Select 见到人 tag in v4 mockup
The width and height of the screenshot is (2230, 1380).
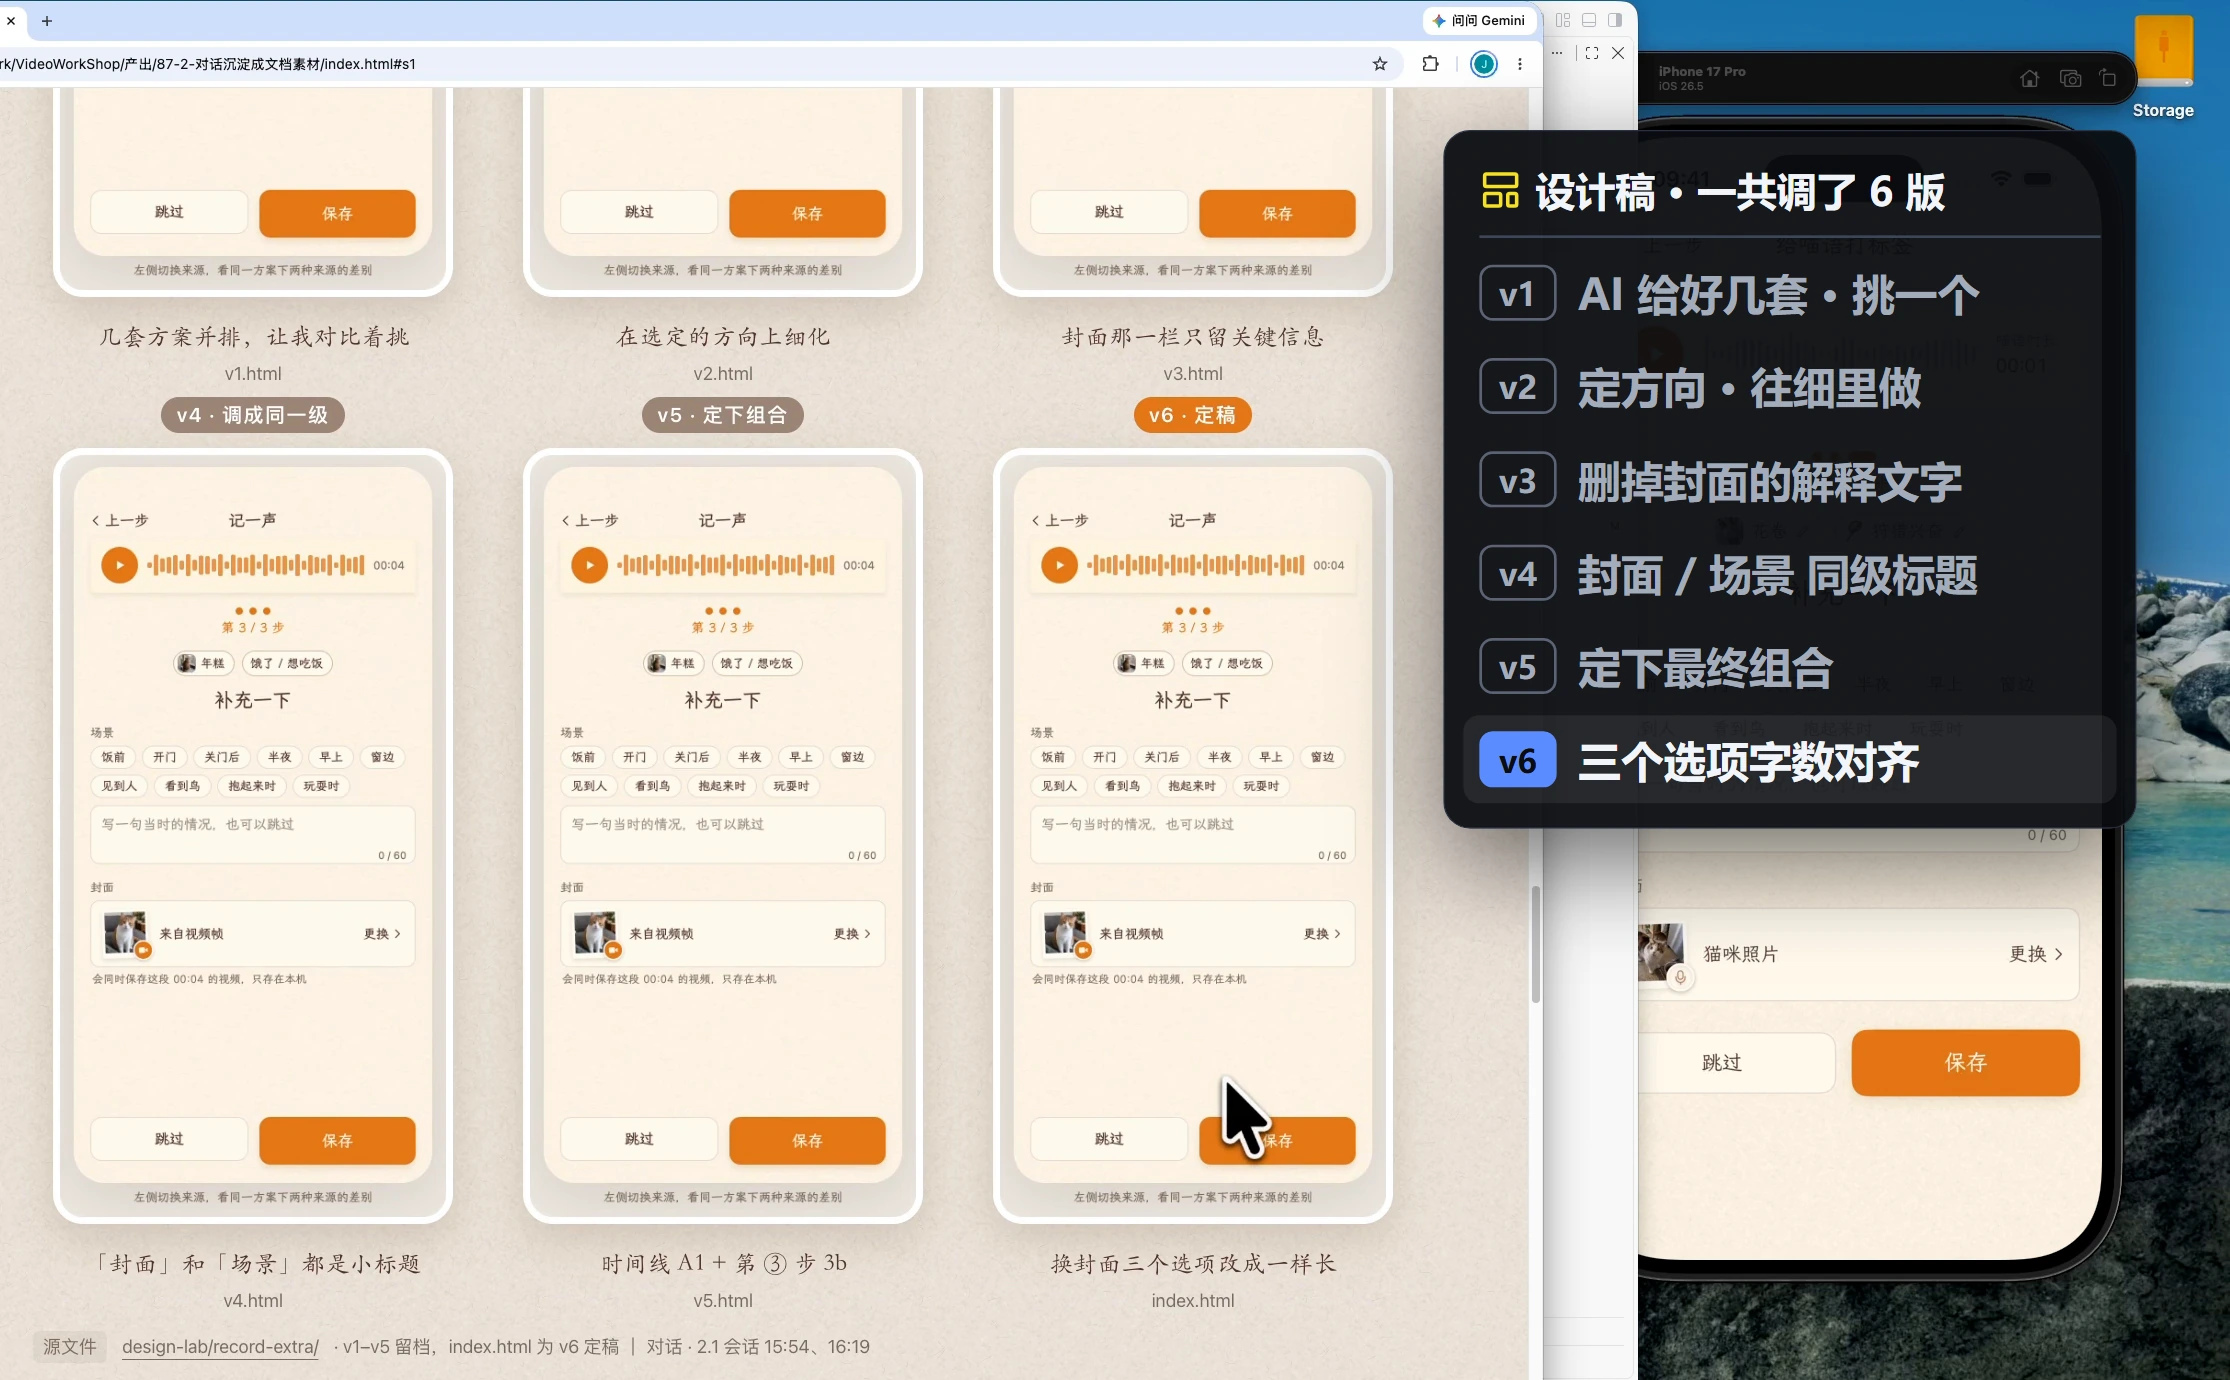tap(119, 786)
